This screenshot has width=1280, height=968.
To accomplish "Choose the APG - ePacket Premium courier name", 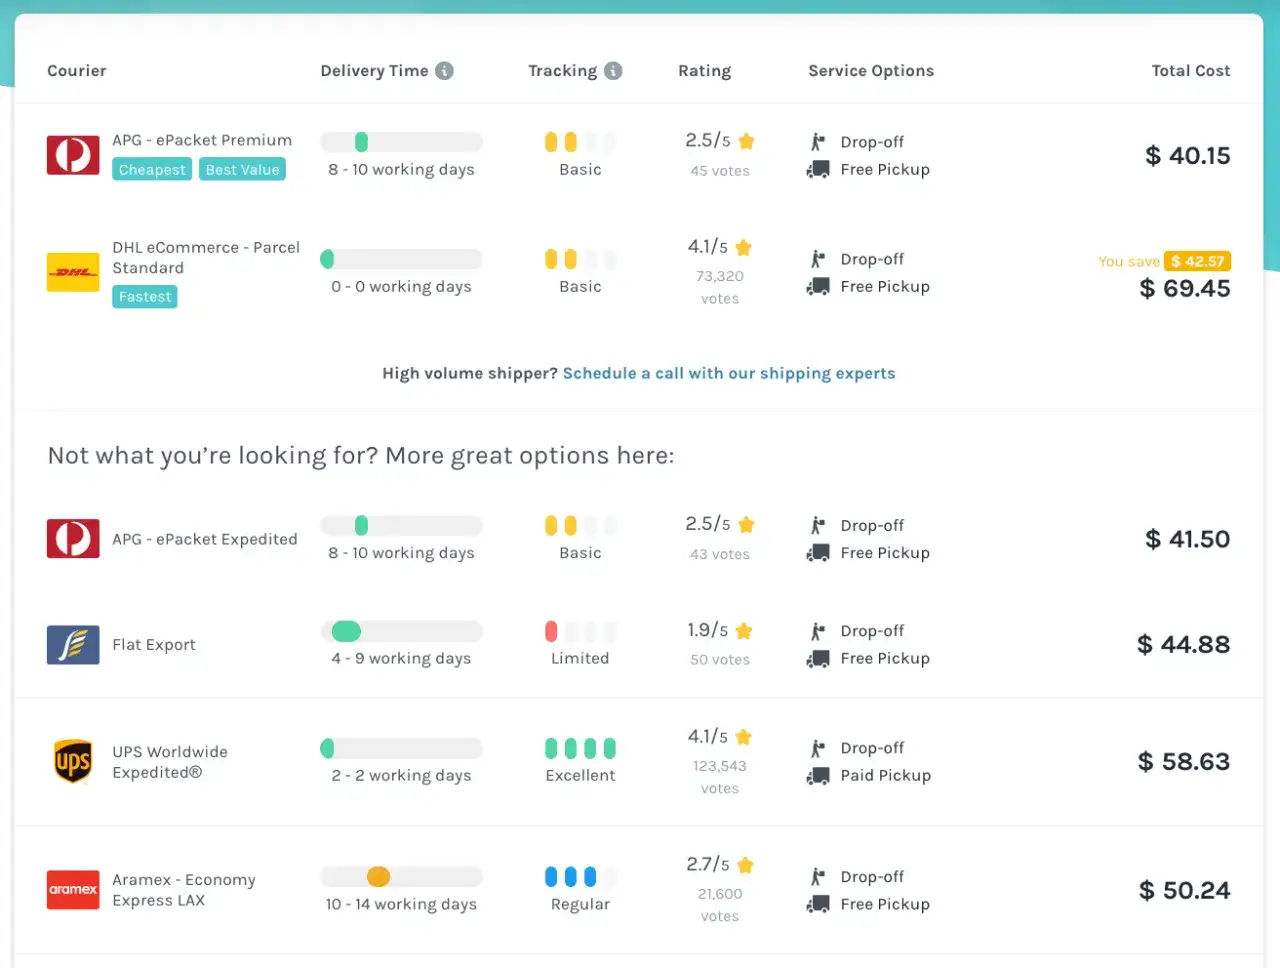I will 202,141.
